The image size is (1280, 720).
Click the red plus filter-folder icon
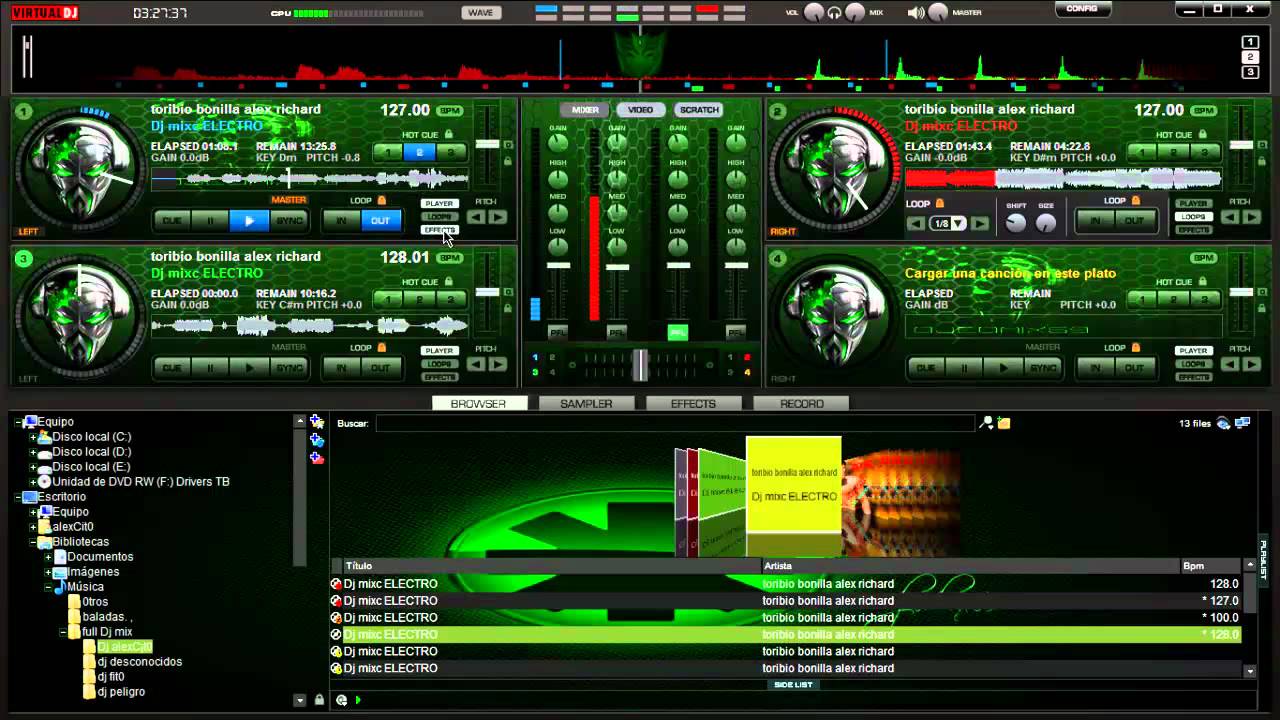click(317, 458)
